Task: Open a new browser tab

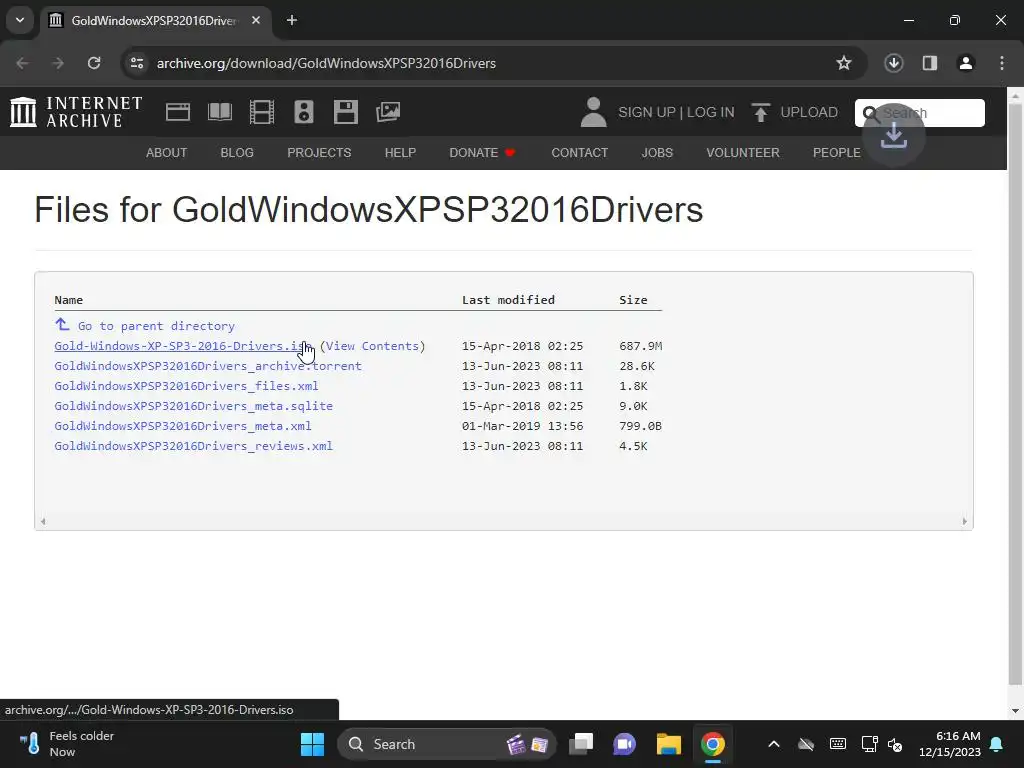Action: point(292,20)
